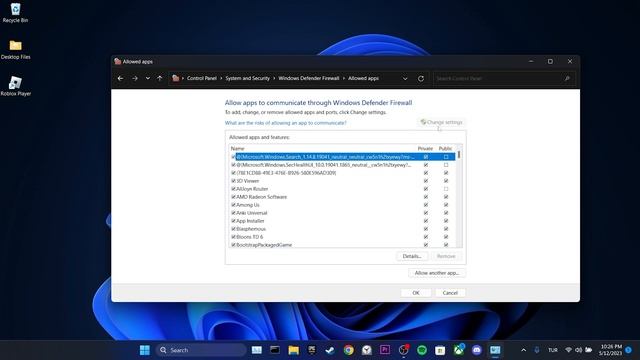Open the Windows Start menu
This screenshot has width=640, height=360.
pyautogui.click(x=144, y=350)
